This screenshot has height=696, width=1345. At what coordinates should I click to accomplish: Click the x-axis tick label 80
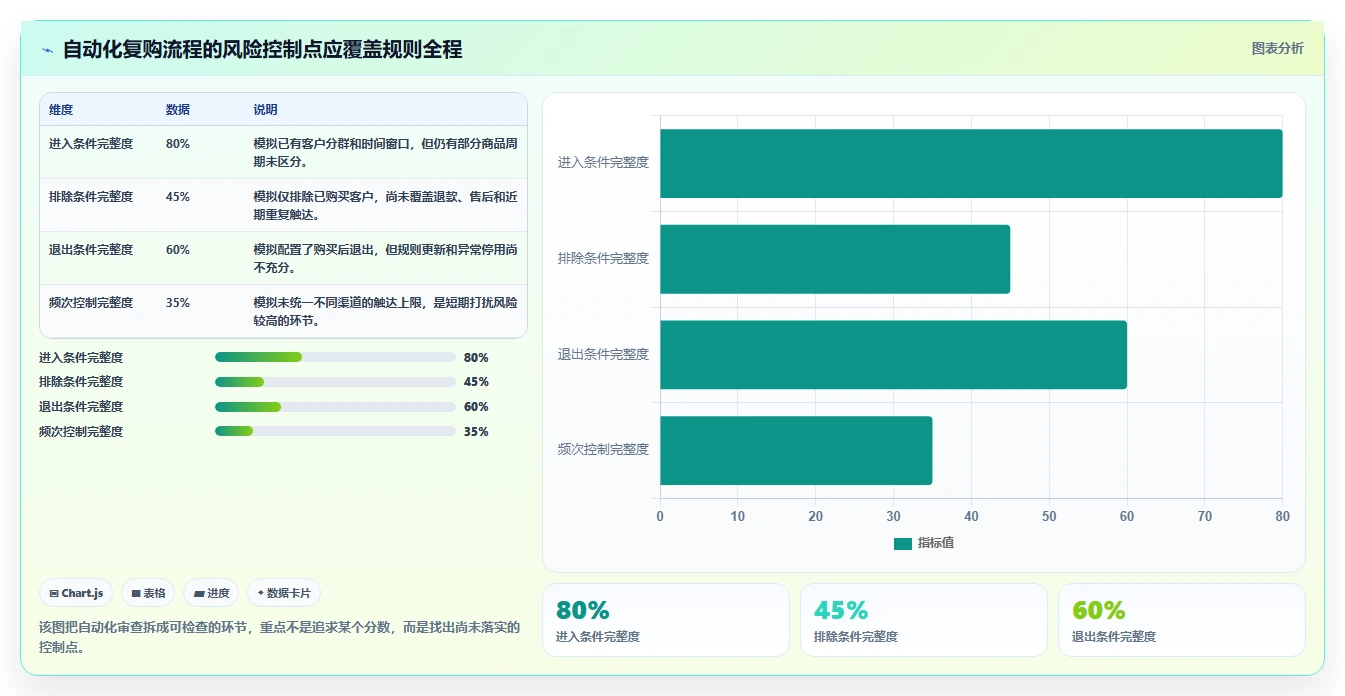click(x=1282, y=517)
